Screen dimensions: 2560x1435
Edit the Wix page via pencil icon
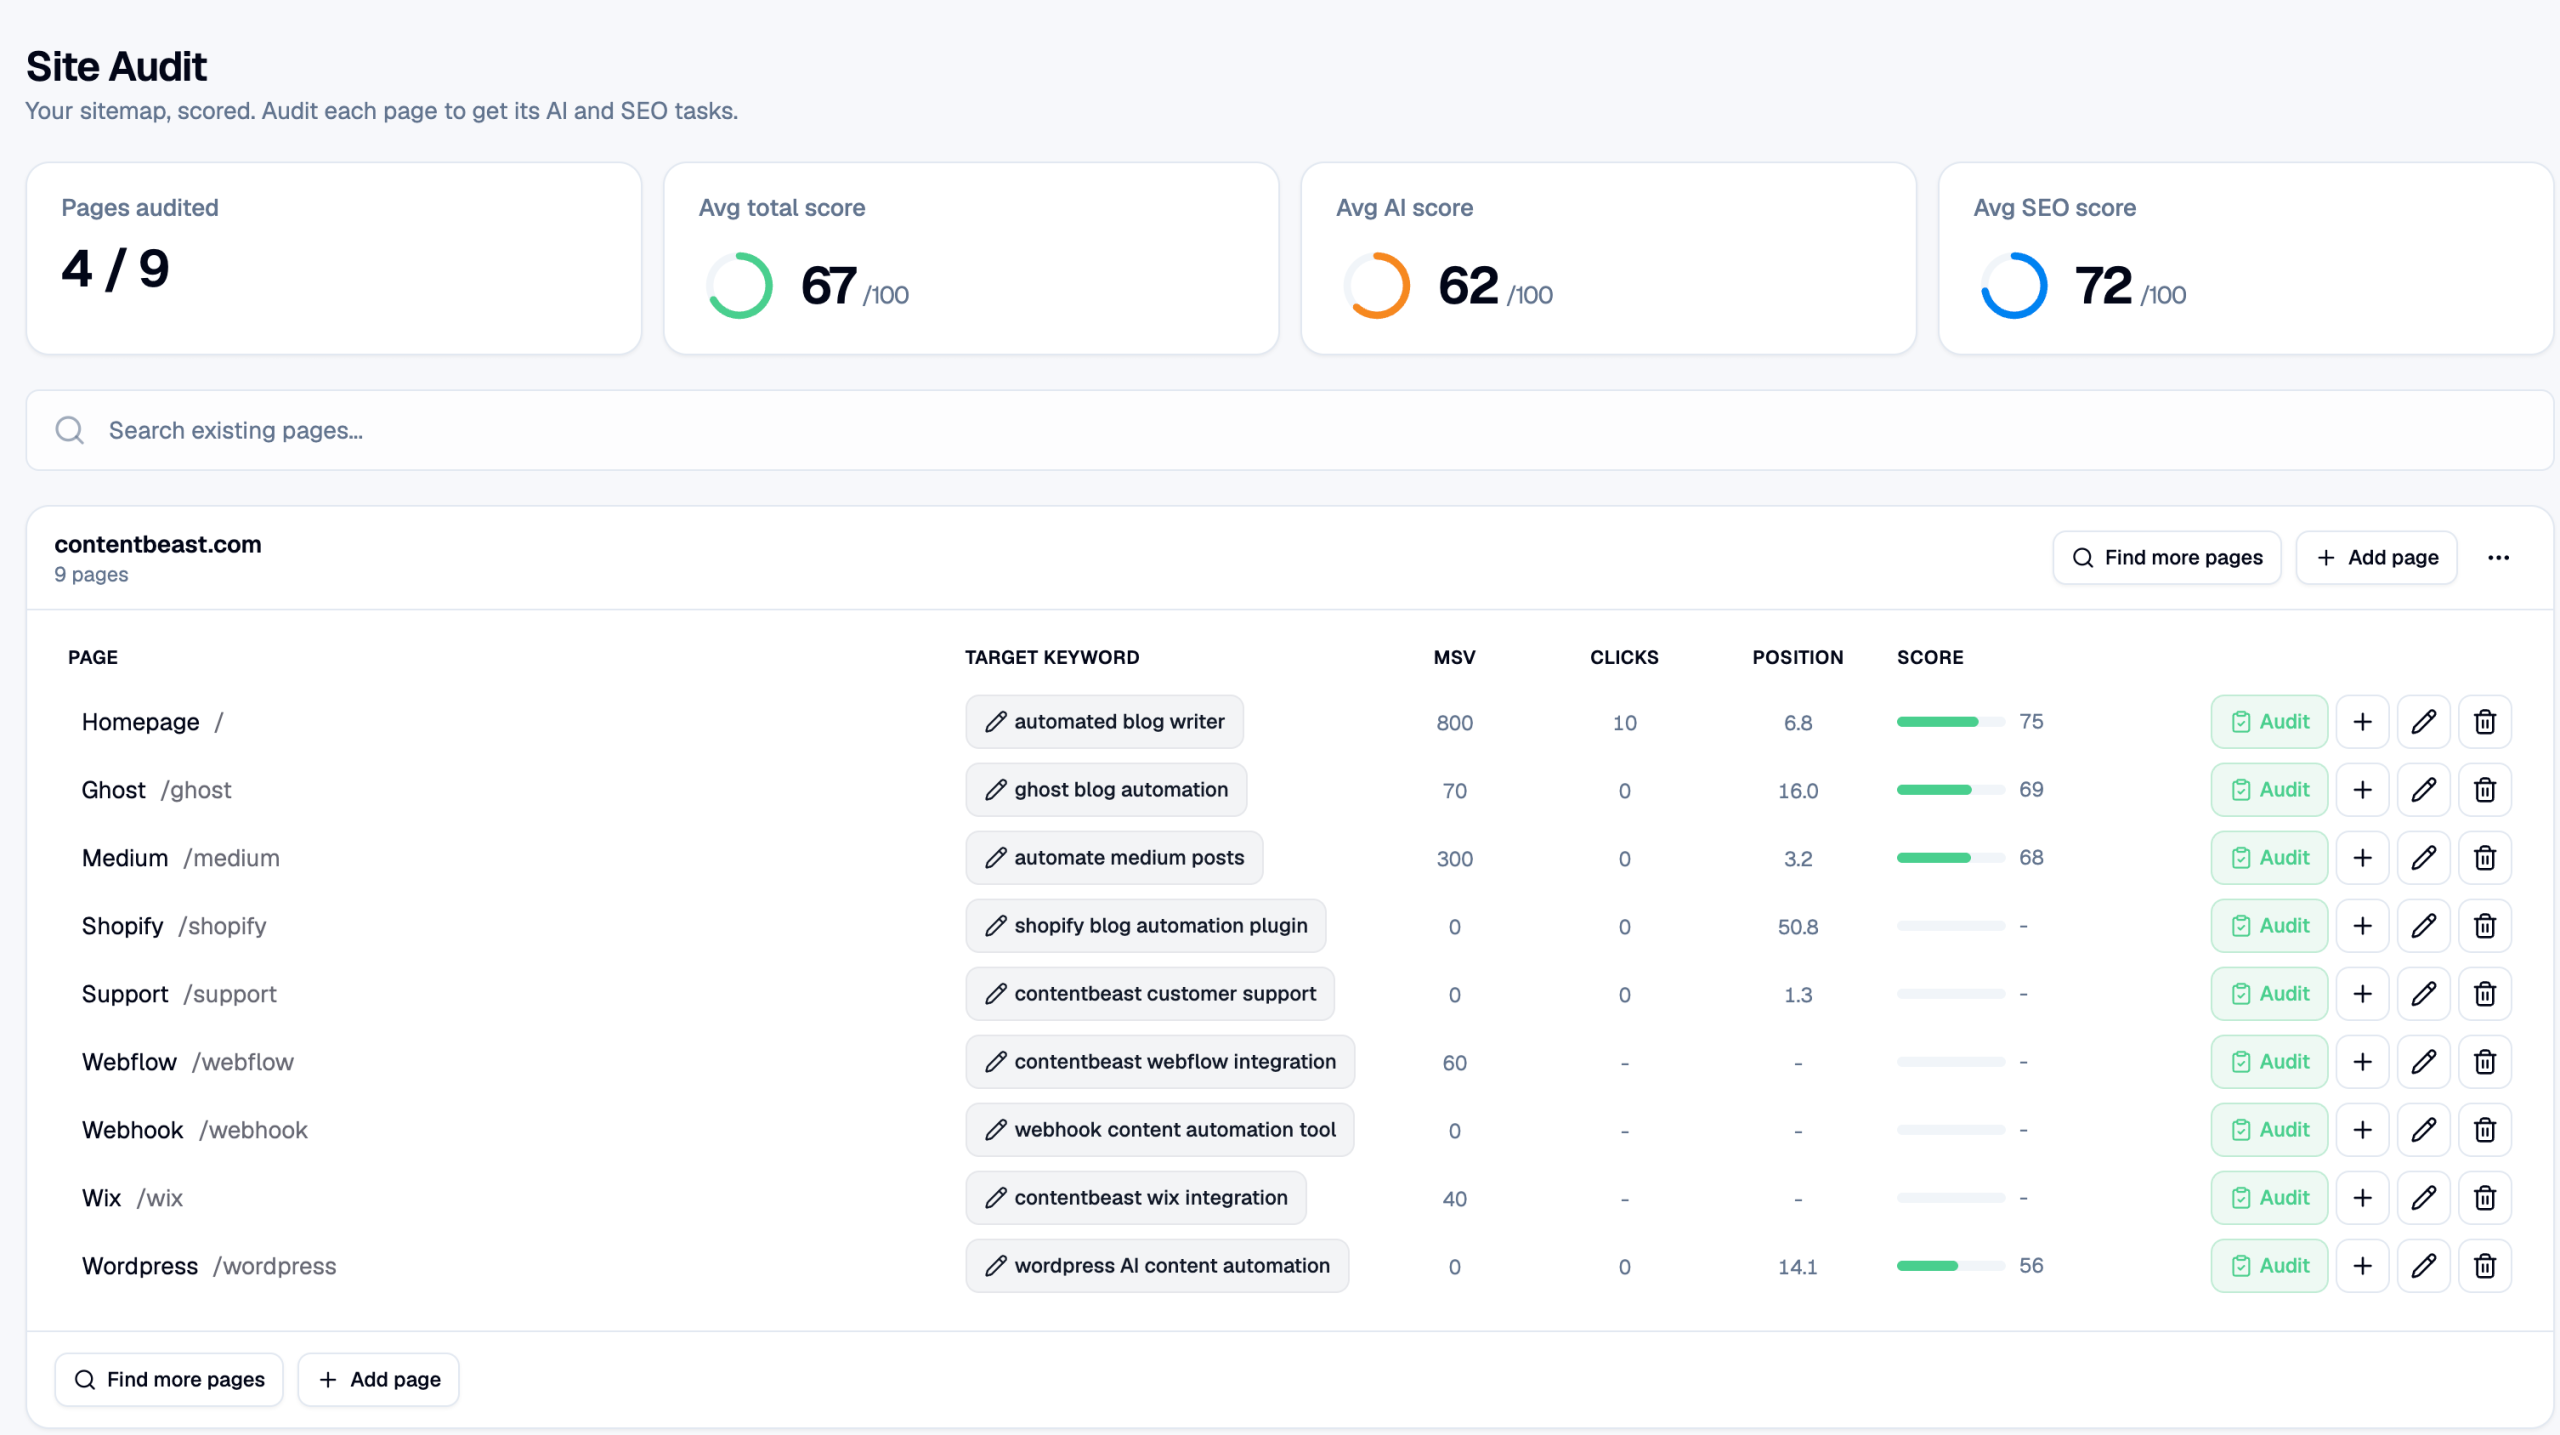click(2423, 1198)
